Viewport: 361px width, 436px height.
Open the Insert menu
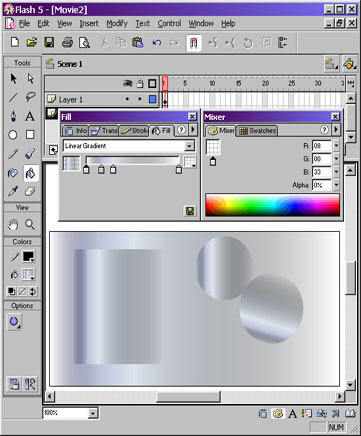point(89,24)
